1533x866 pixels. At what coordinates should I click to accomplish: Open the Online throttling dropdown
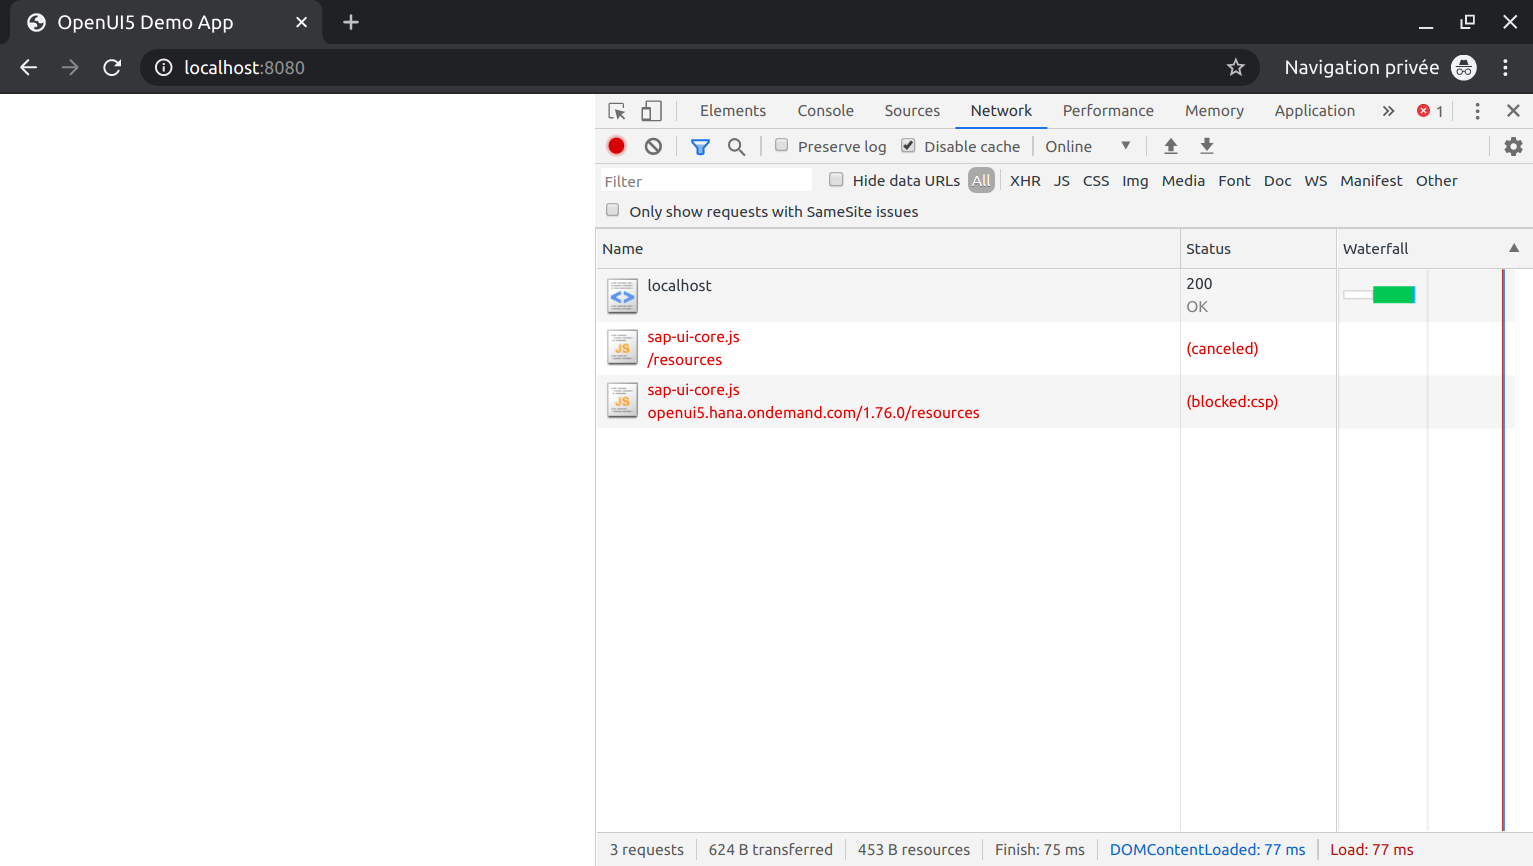click(1088, 146)
